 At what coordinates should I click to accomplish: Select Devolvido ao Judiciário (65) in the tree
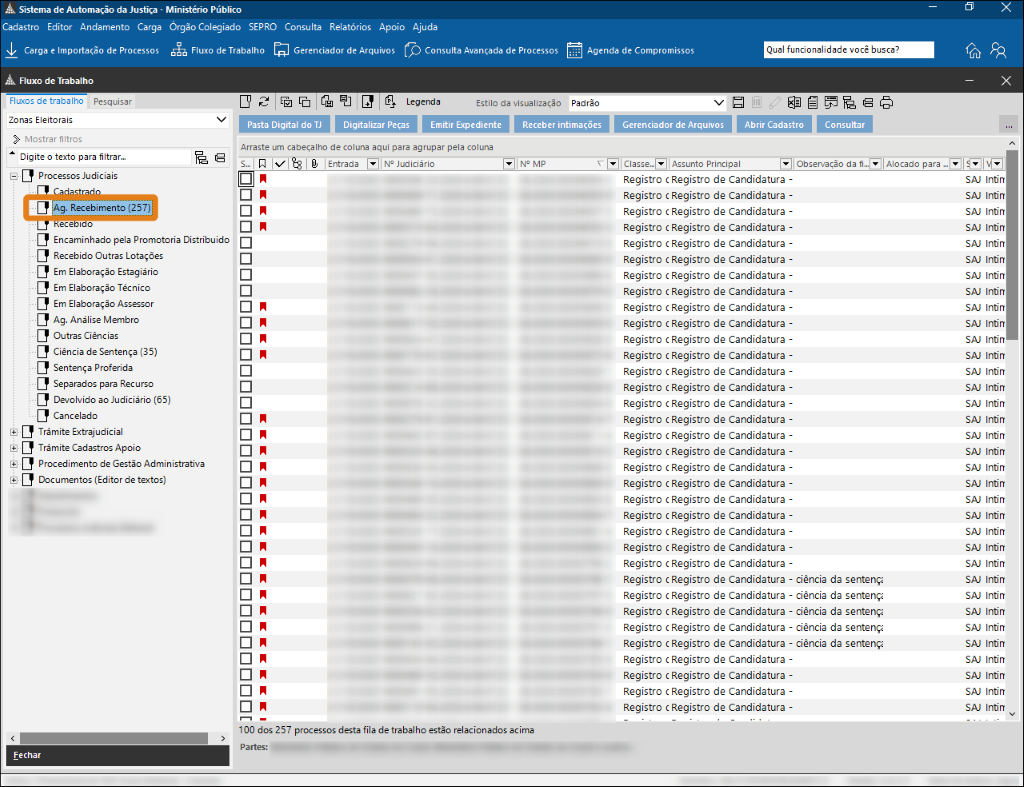[112, 400]
